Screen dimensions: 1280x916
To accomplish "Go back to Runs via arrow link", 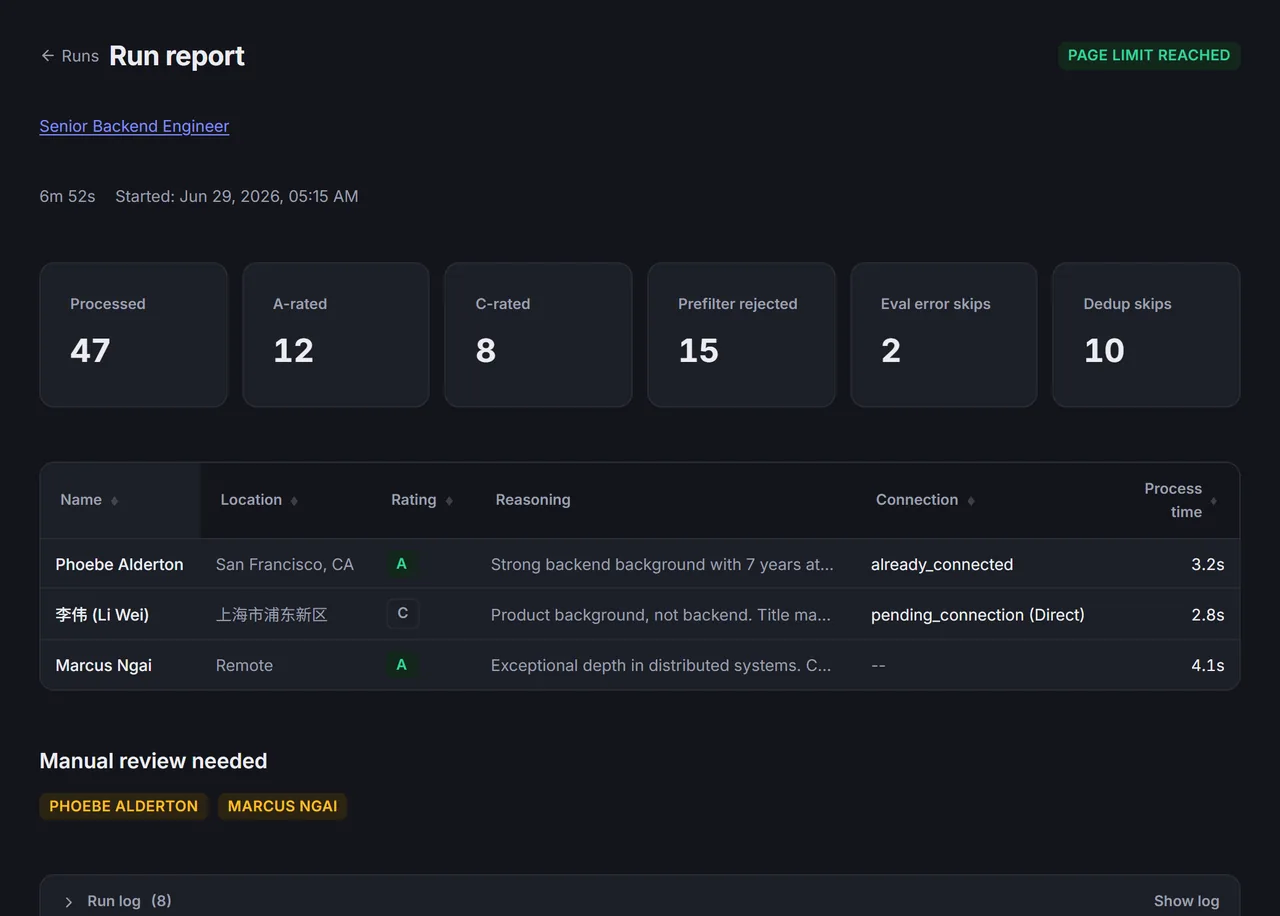I will [69, 56].
